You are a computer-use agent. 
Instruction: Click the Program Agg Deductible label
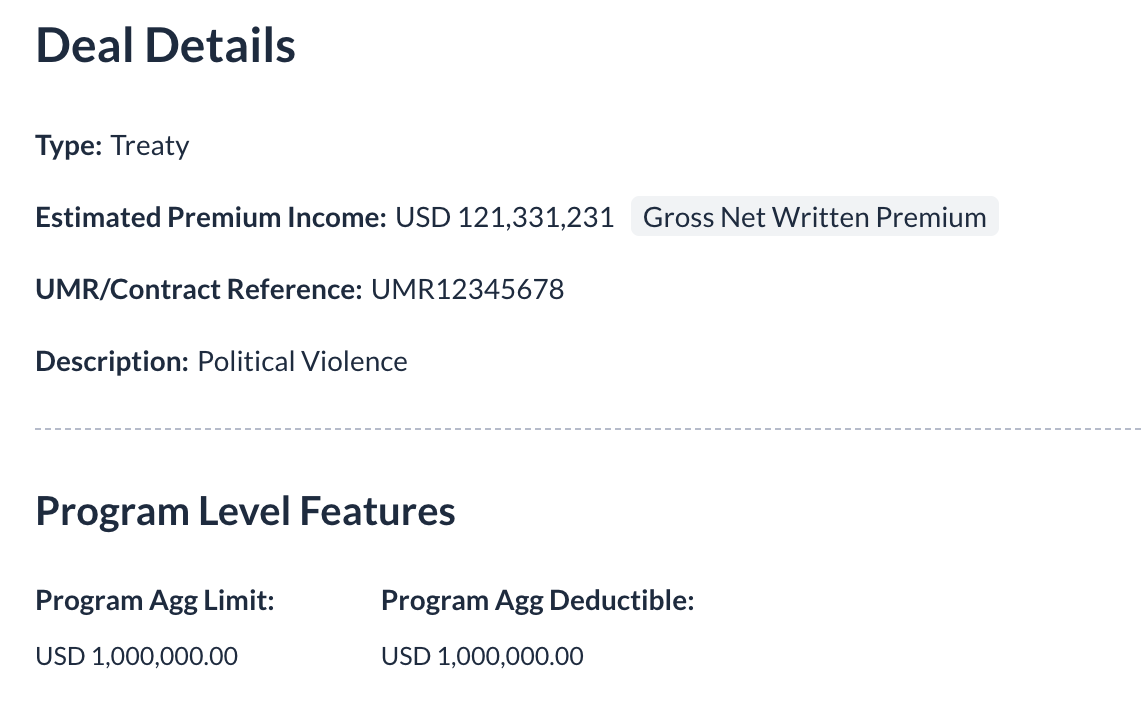(x=538, y=601)
